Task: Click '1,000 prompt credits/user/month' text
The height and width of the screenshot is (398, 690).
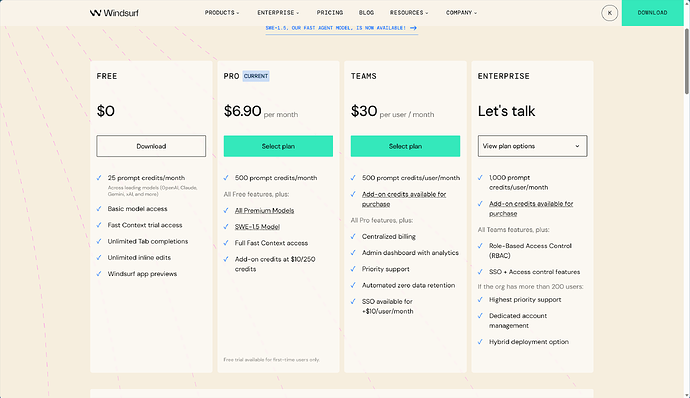Action: coord(518,182)
